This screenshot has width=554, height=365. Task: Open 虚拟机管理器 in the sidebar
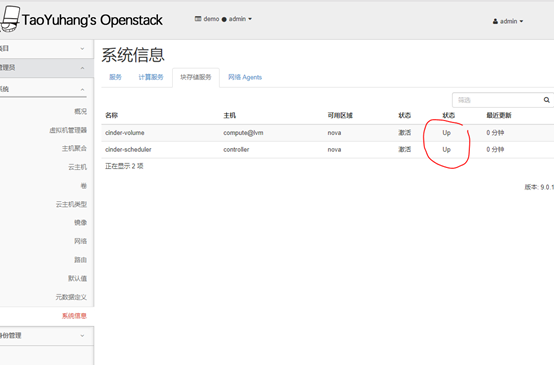68,130
